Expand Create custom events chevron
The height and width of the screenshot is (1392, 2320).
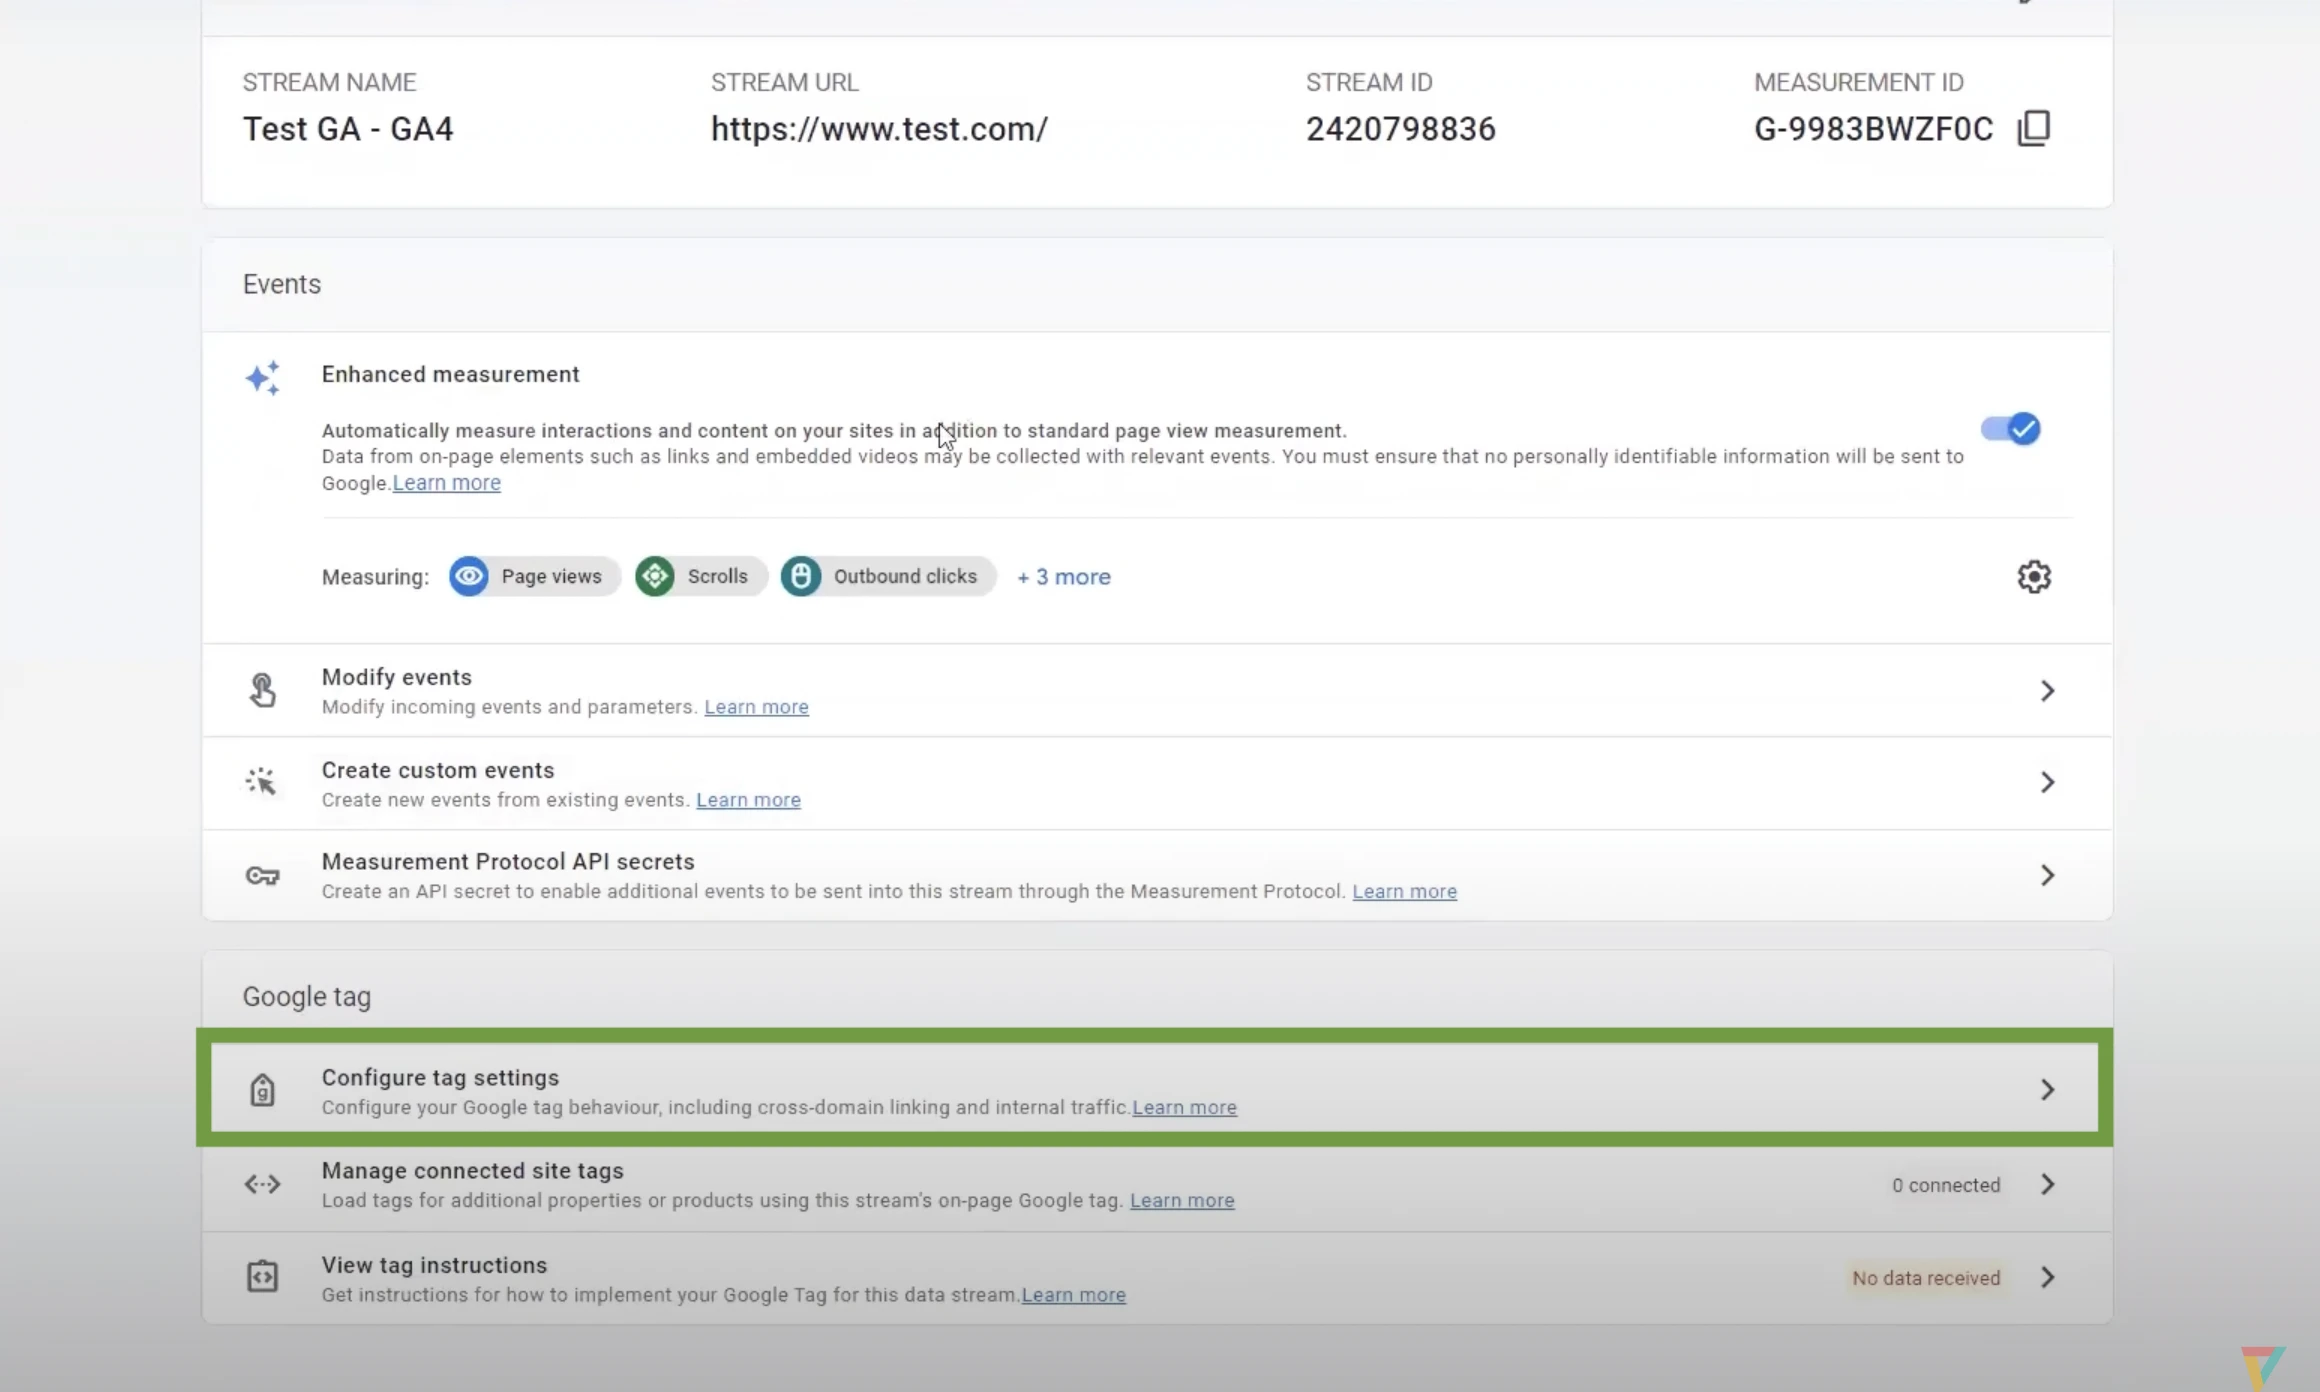[x=2047, y=782]
